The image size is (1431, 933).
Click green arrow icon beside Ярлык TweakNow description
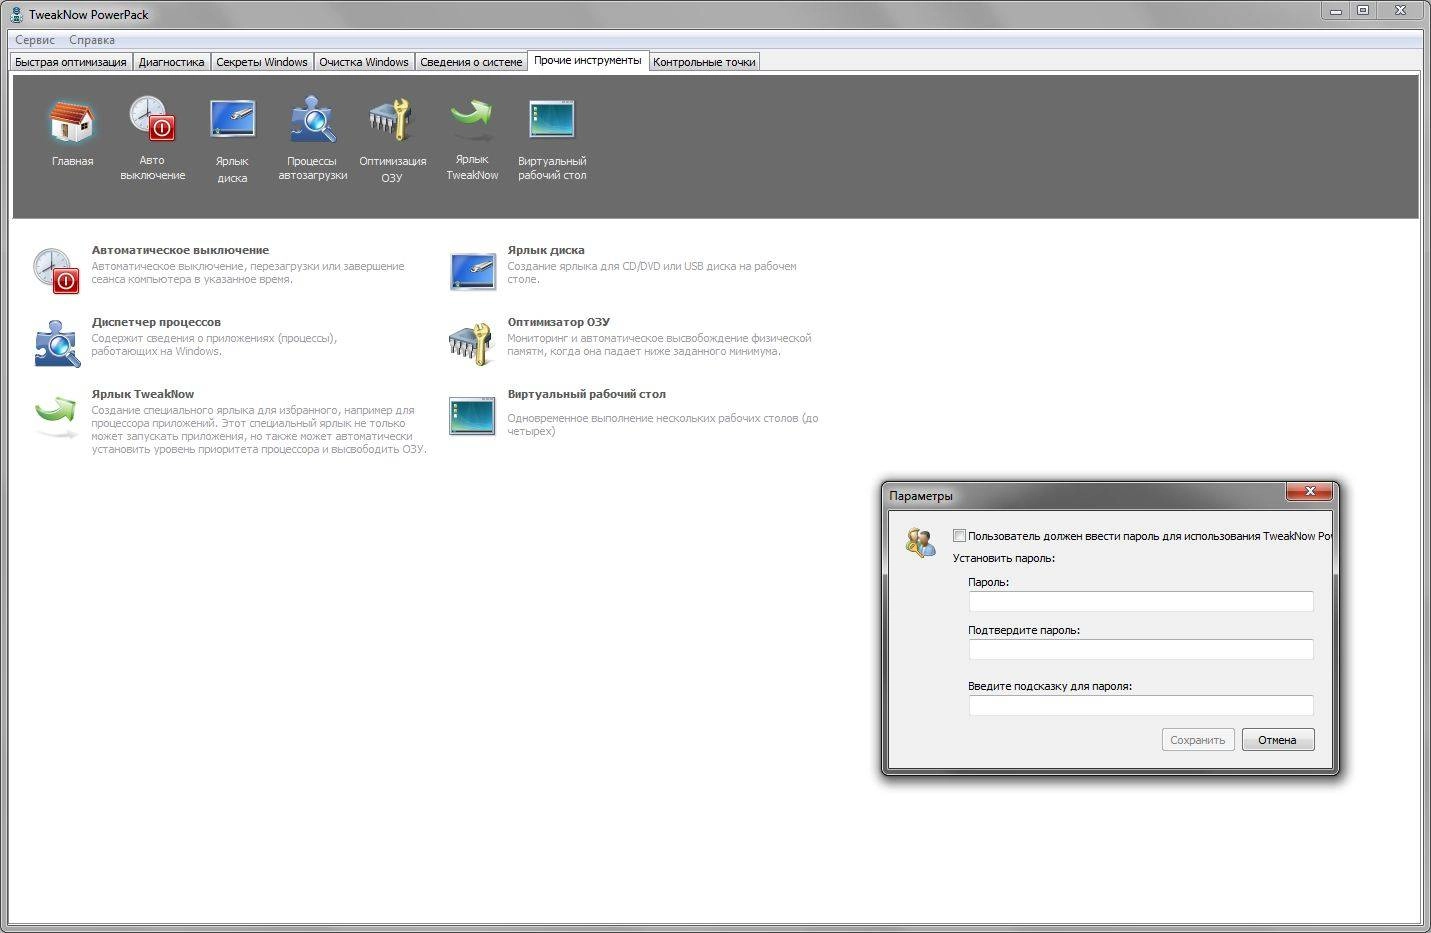point(56,414)
